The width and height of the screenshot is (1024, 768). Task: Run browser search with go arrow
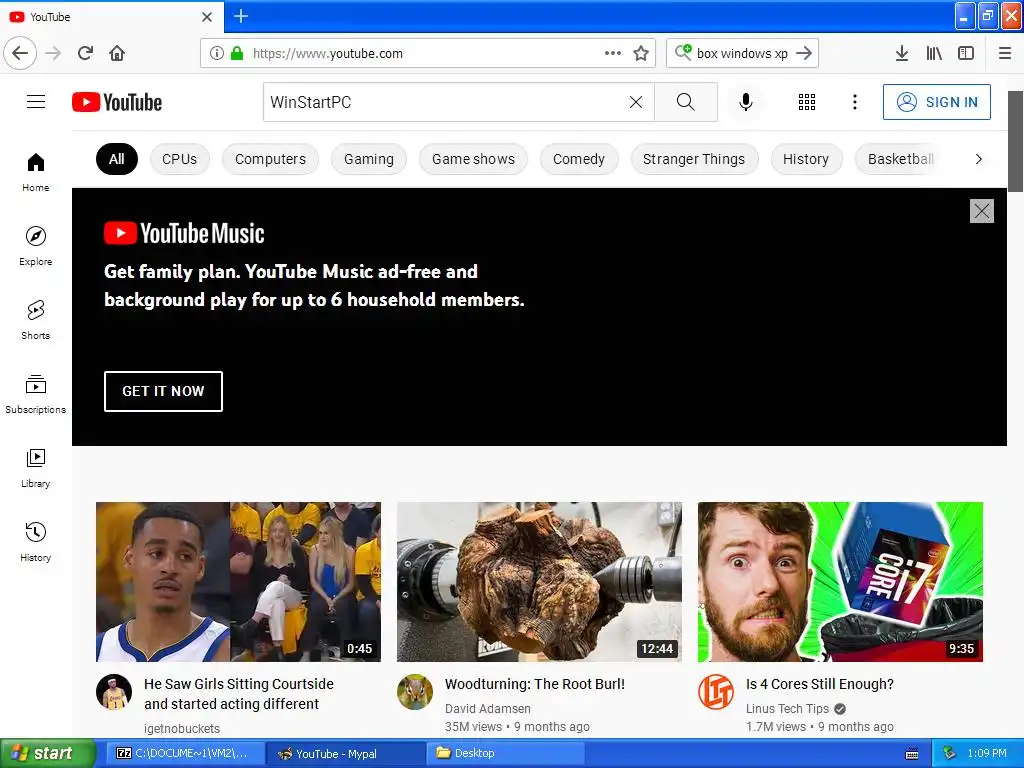[x=804, y=53]
